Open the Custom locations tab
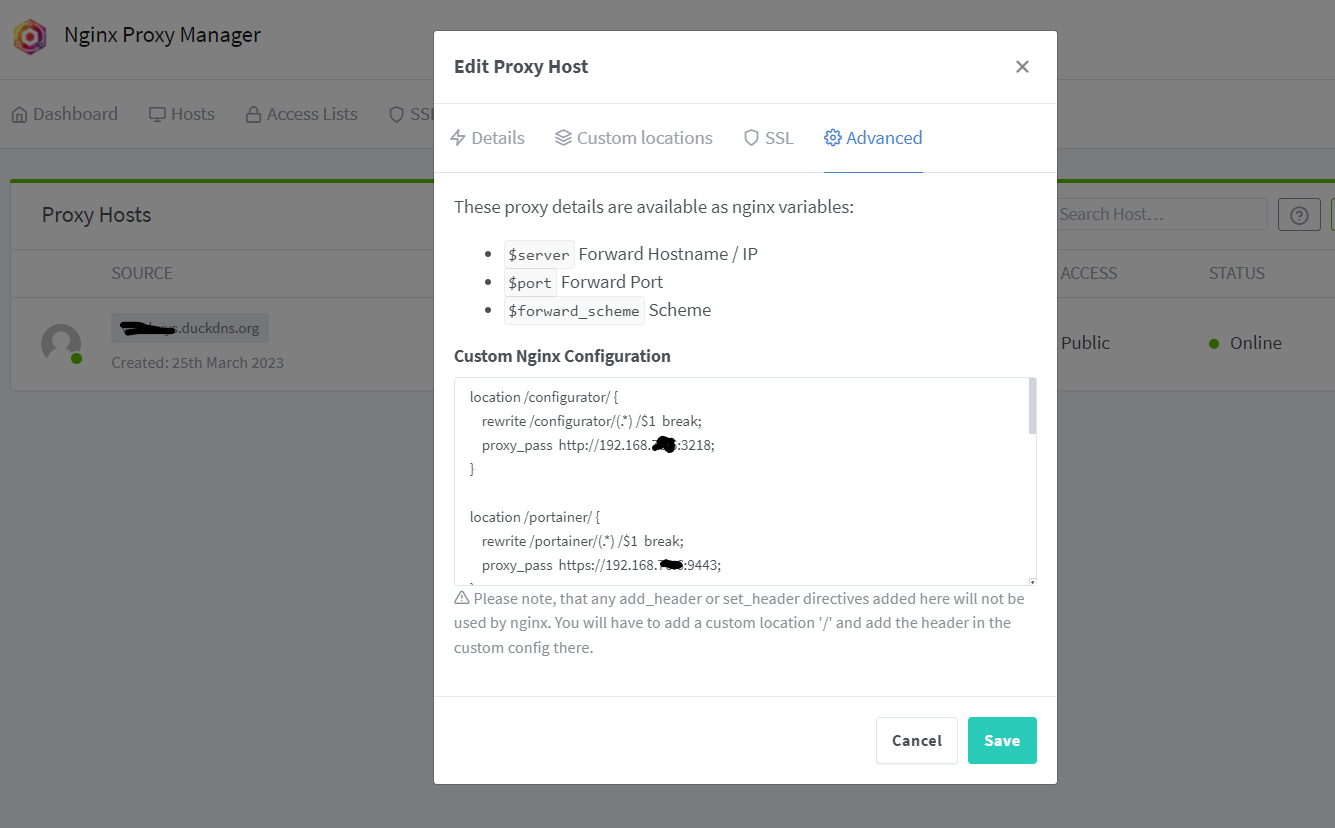This screenshot has width=1335, height=828. click(x=644, y=137)
